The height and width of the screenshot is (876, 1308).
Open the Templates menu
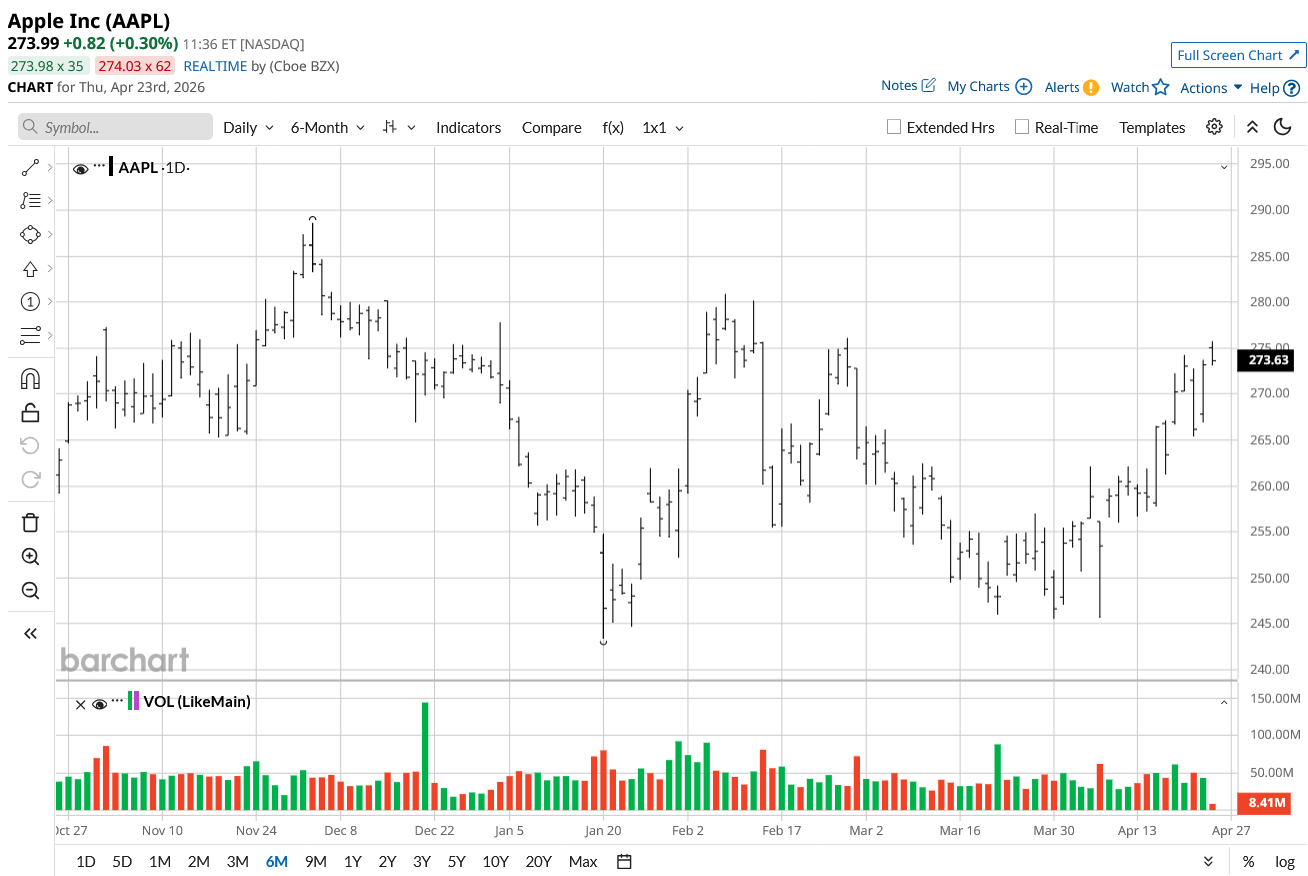pyautogui.click(x=1152, y=127)
